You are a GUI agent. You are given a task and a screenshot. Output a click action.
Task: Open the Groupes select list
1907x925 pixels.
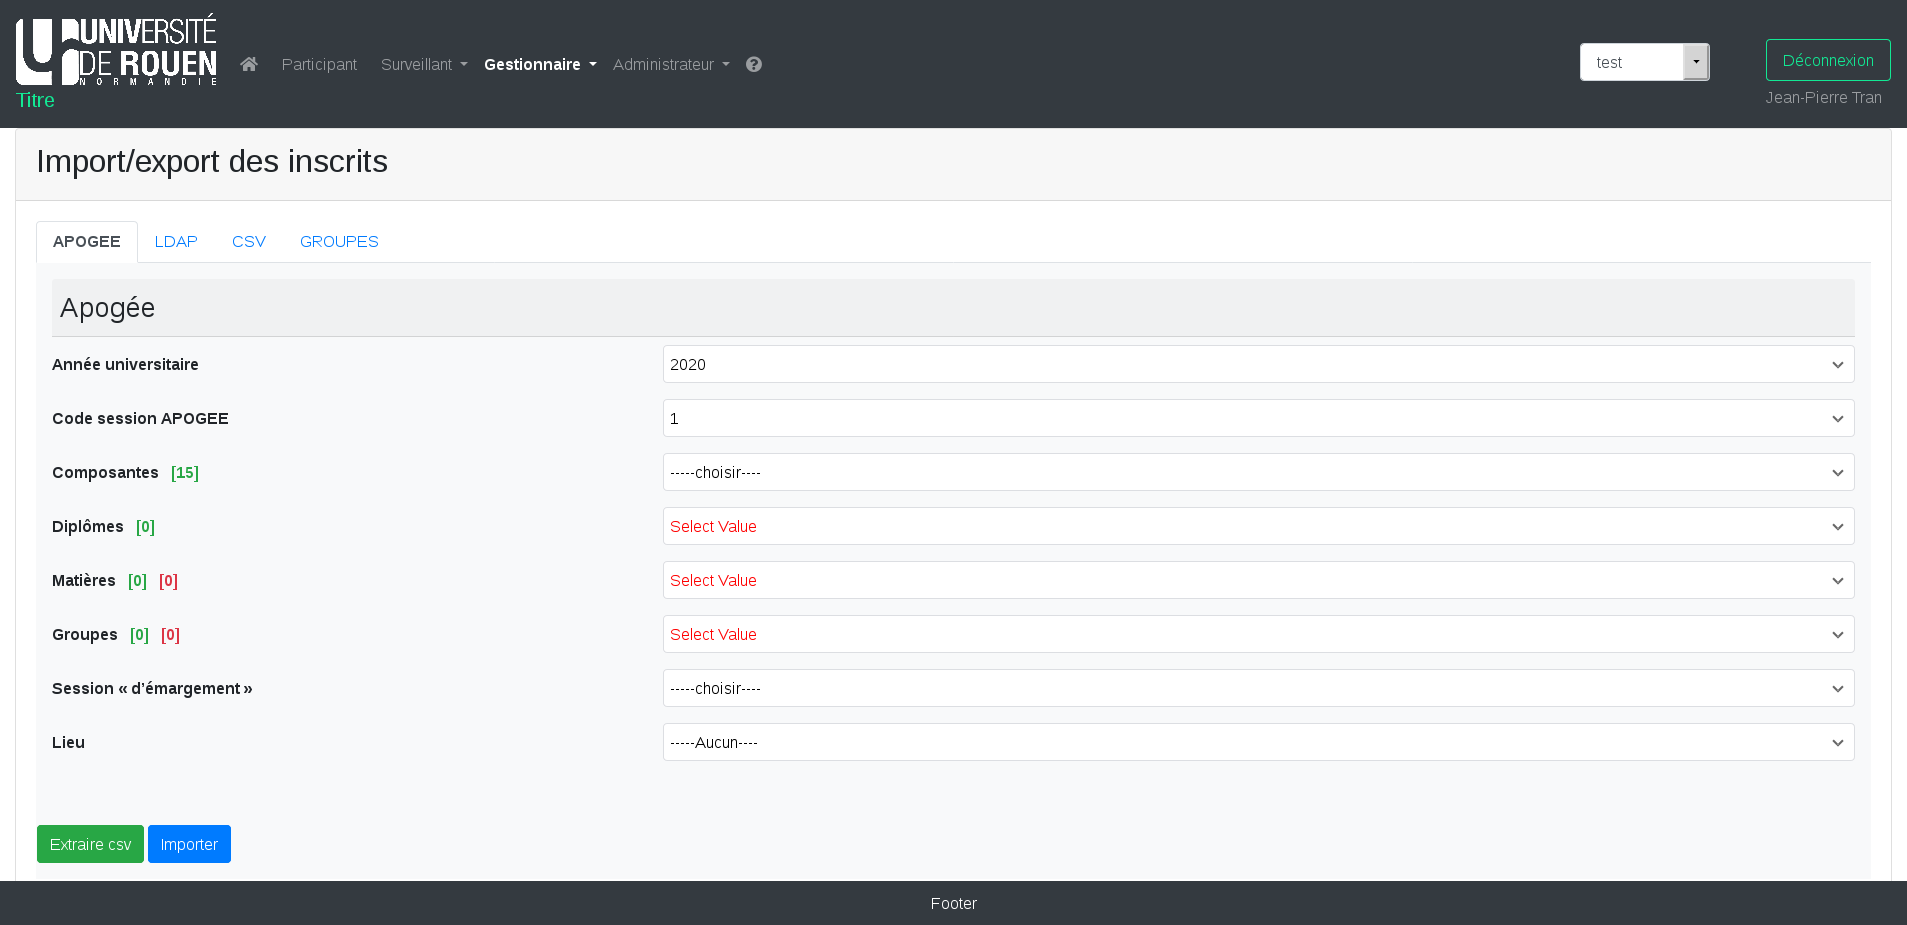point(1257,634)
